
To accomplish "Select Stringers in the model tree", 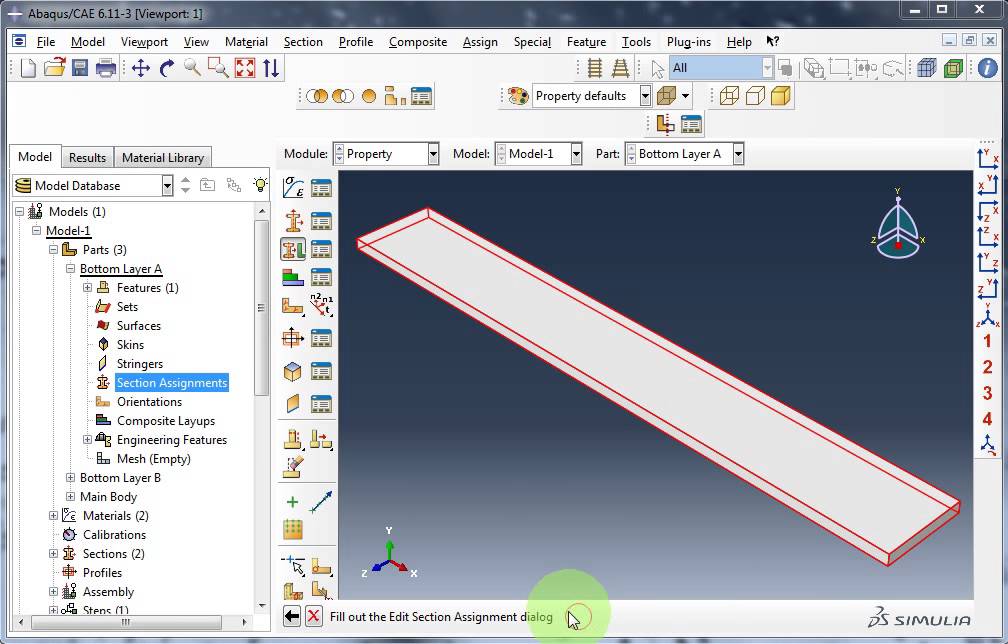I will tap(140, 364).
